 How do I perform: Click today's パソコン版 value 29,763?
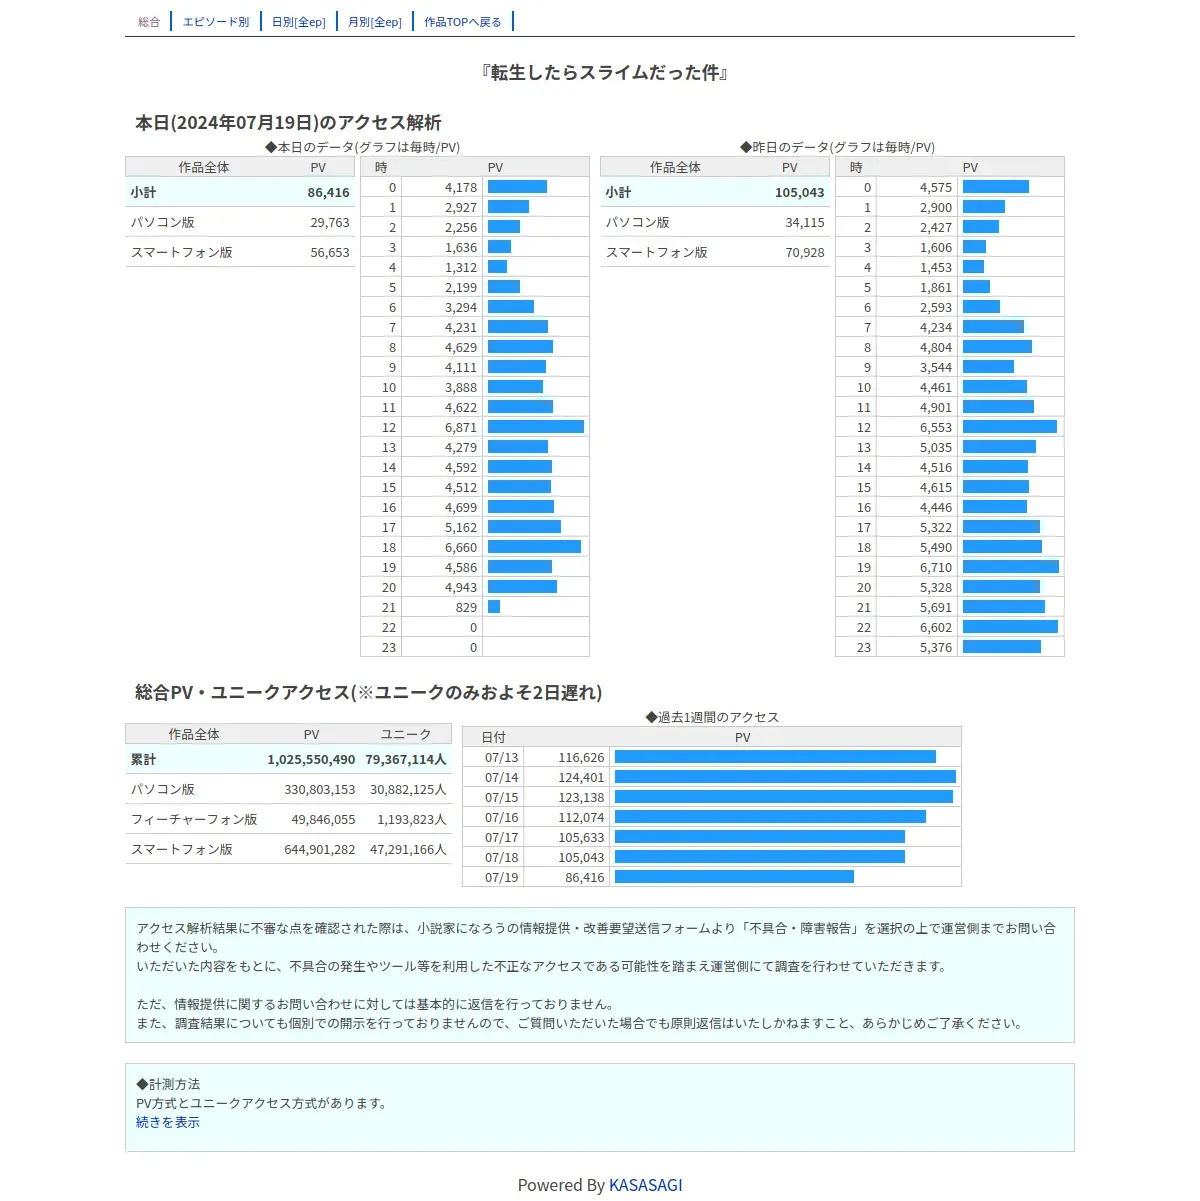tap(330, 223)
